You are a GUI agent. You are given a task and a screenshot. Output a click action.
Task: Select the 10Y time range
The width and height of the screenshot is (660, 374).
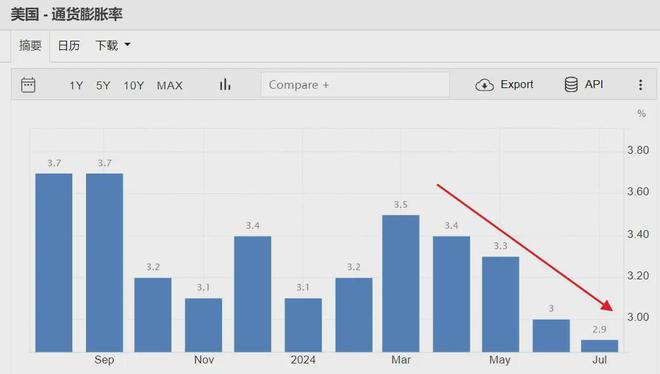[x=133, y=86]
